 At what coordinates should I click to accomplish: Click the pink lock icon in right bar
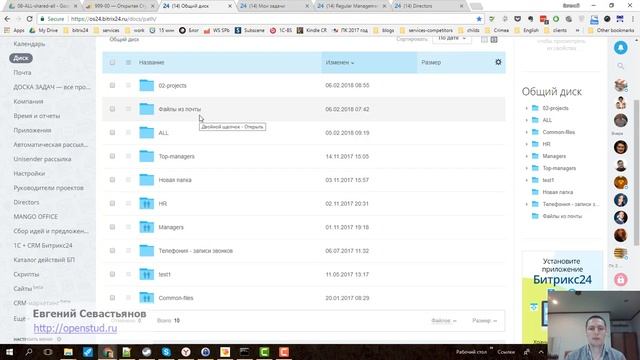tap(620, 280)
